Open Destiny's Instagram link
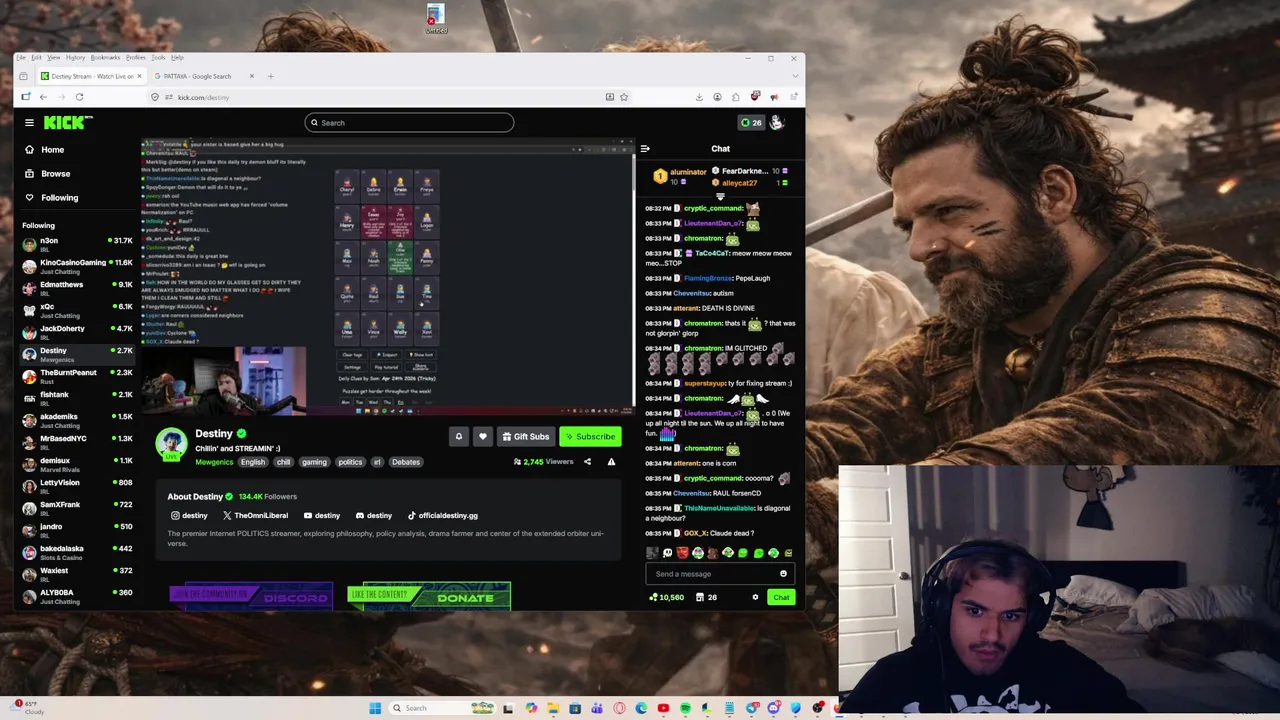Screen dimensions: 1280x720 (189, 516)
